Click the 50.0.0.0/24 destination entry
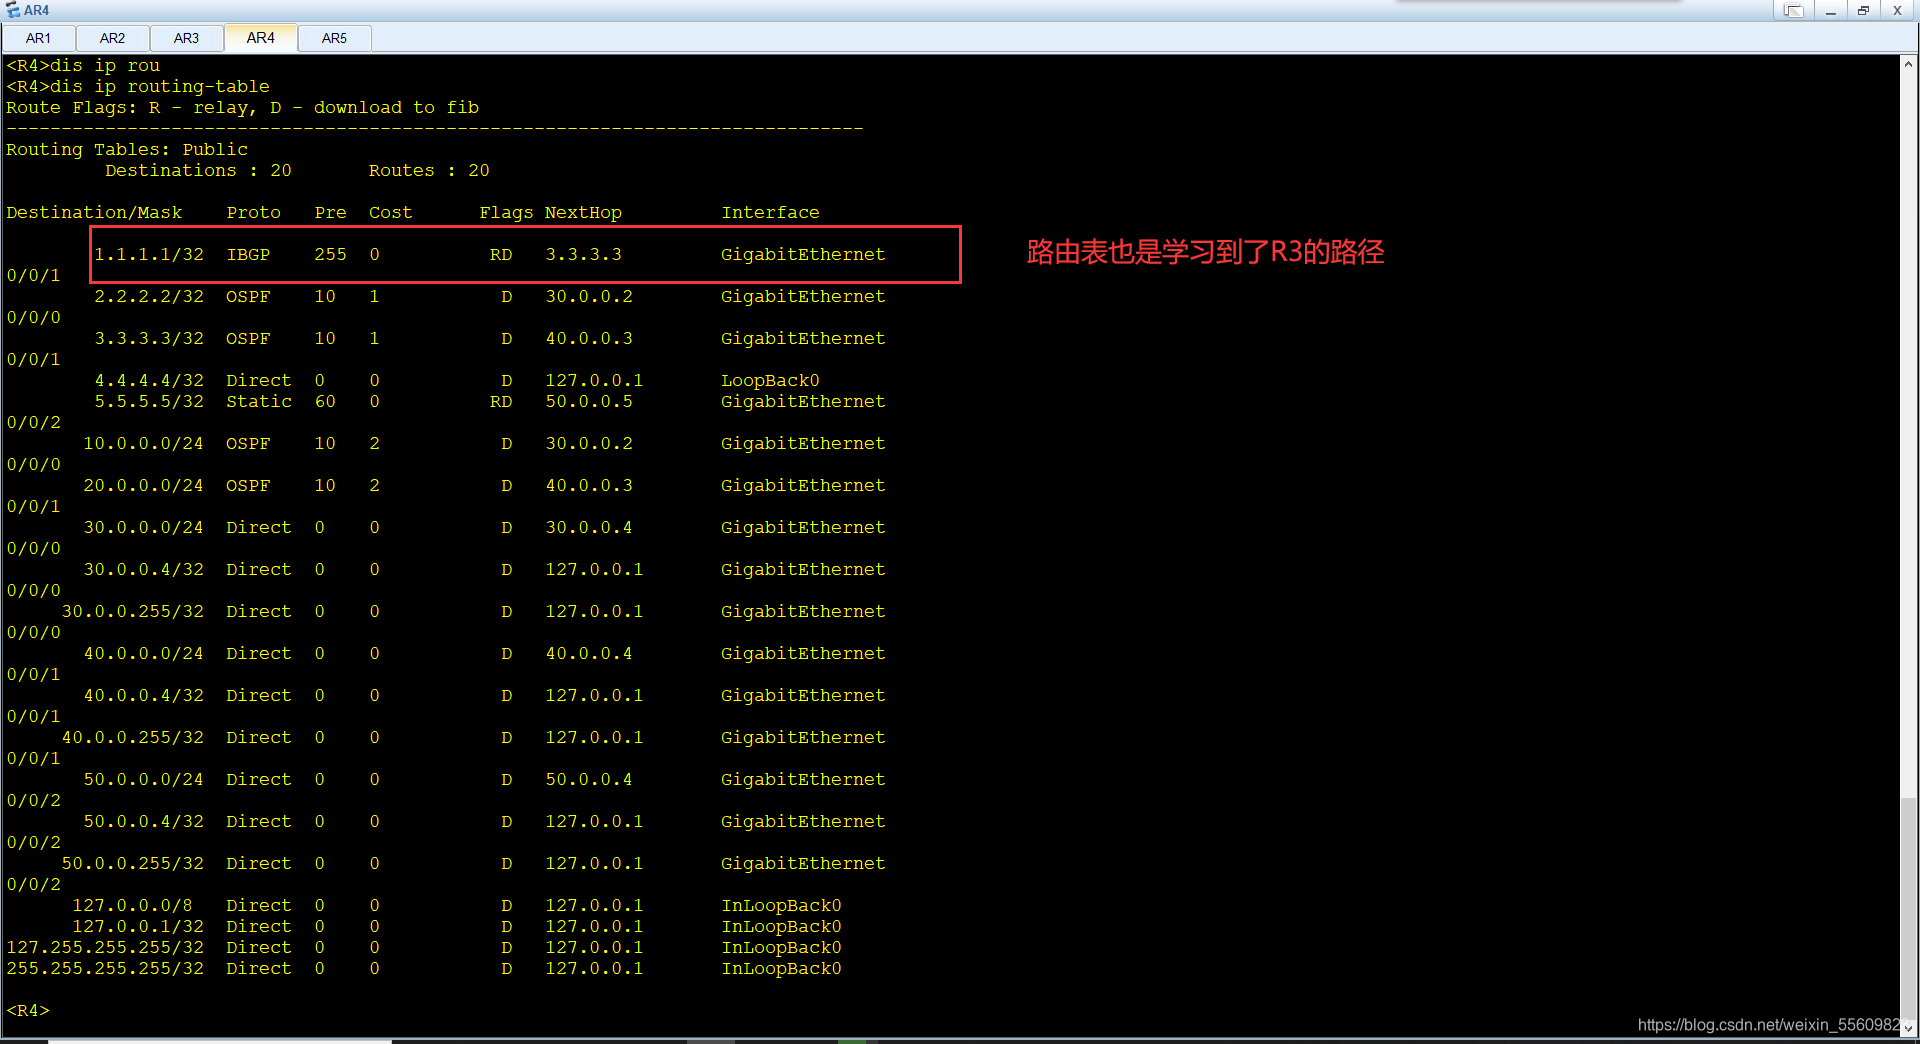This screenshot has height=1044, width=1920. (143, 780)
